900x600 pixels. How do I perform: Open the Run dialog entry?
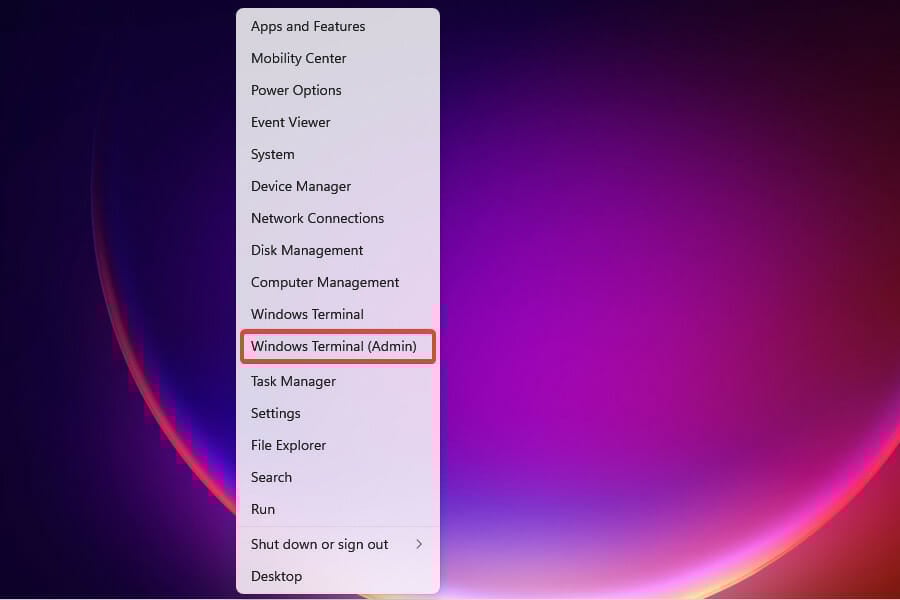tap(338, 509)
